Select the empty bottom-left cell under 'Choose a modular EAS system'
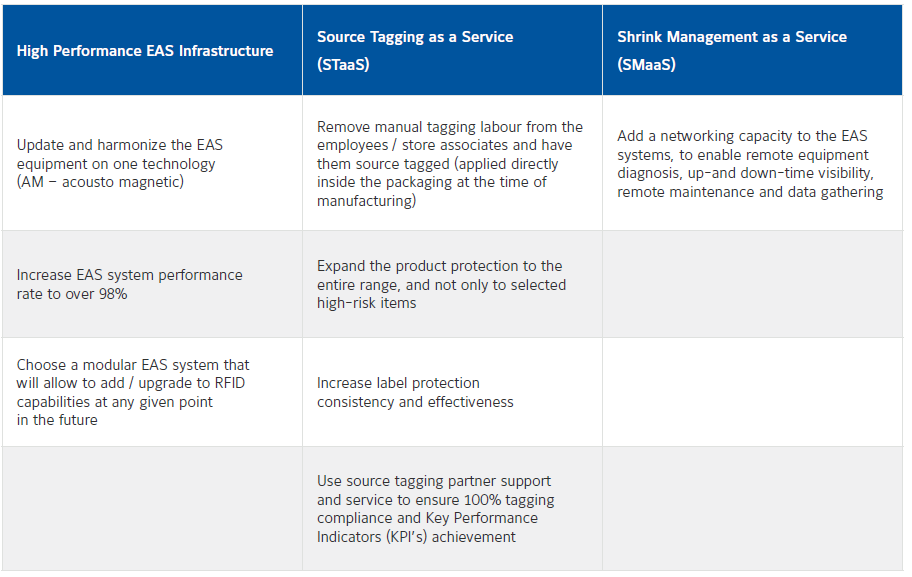 tap(152, 508)
